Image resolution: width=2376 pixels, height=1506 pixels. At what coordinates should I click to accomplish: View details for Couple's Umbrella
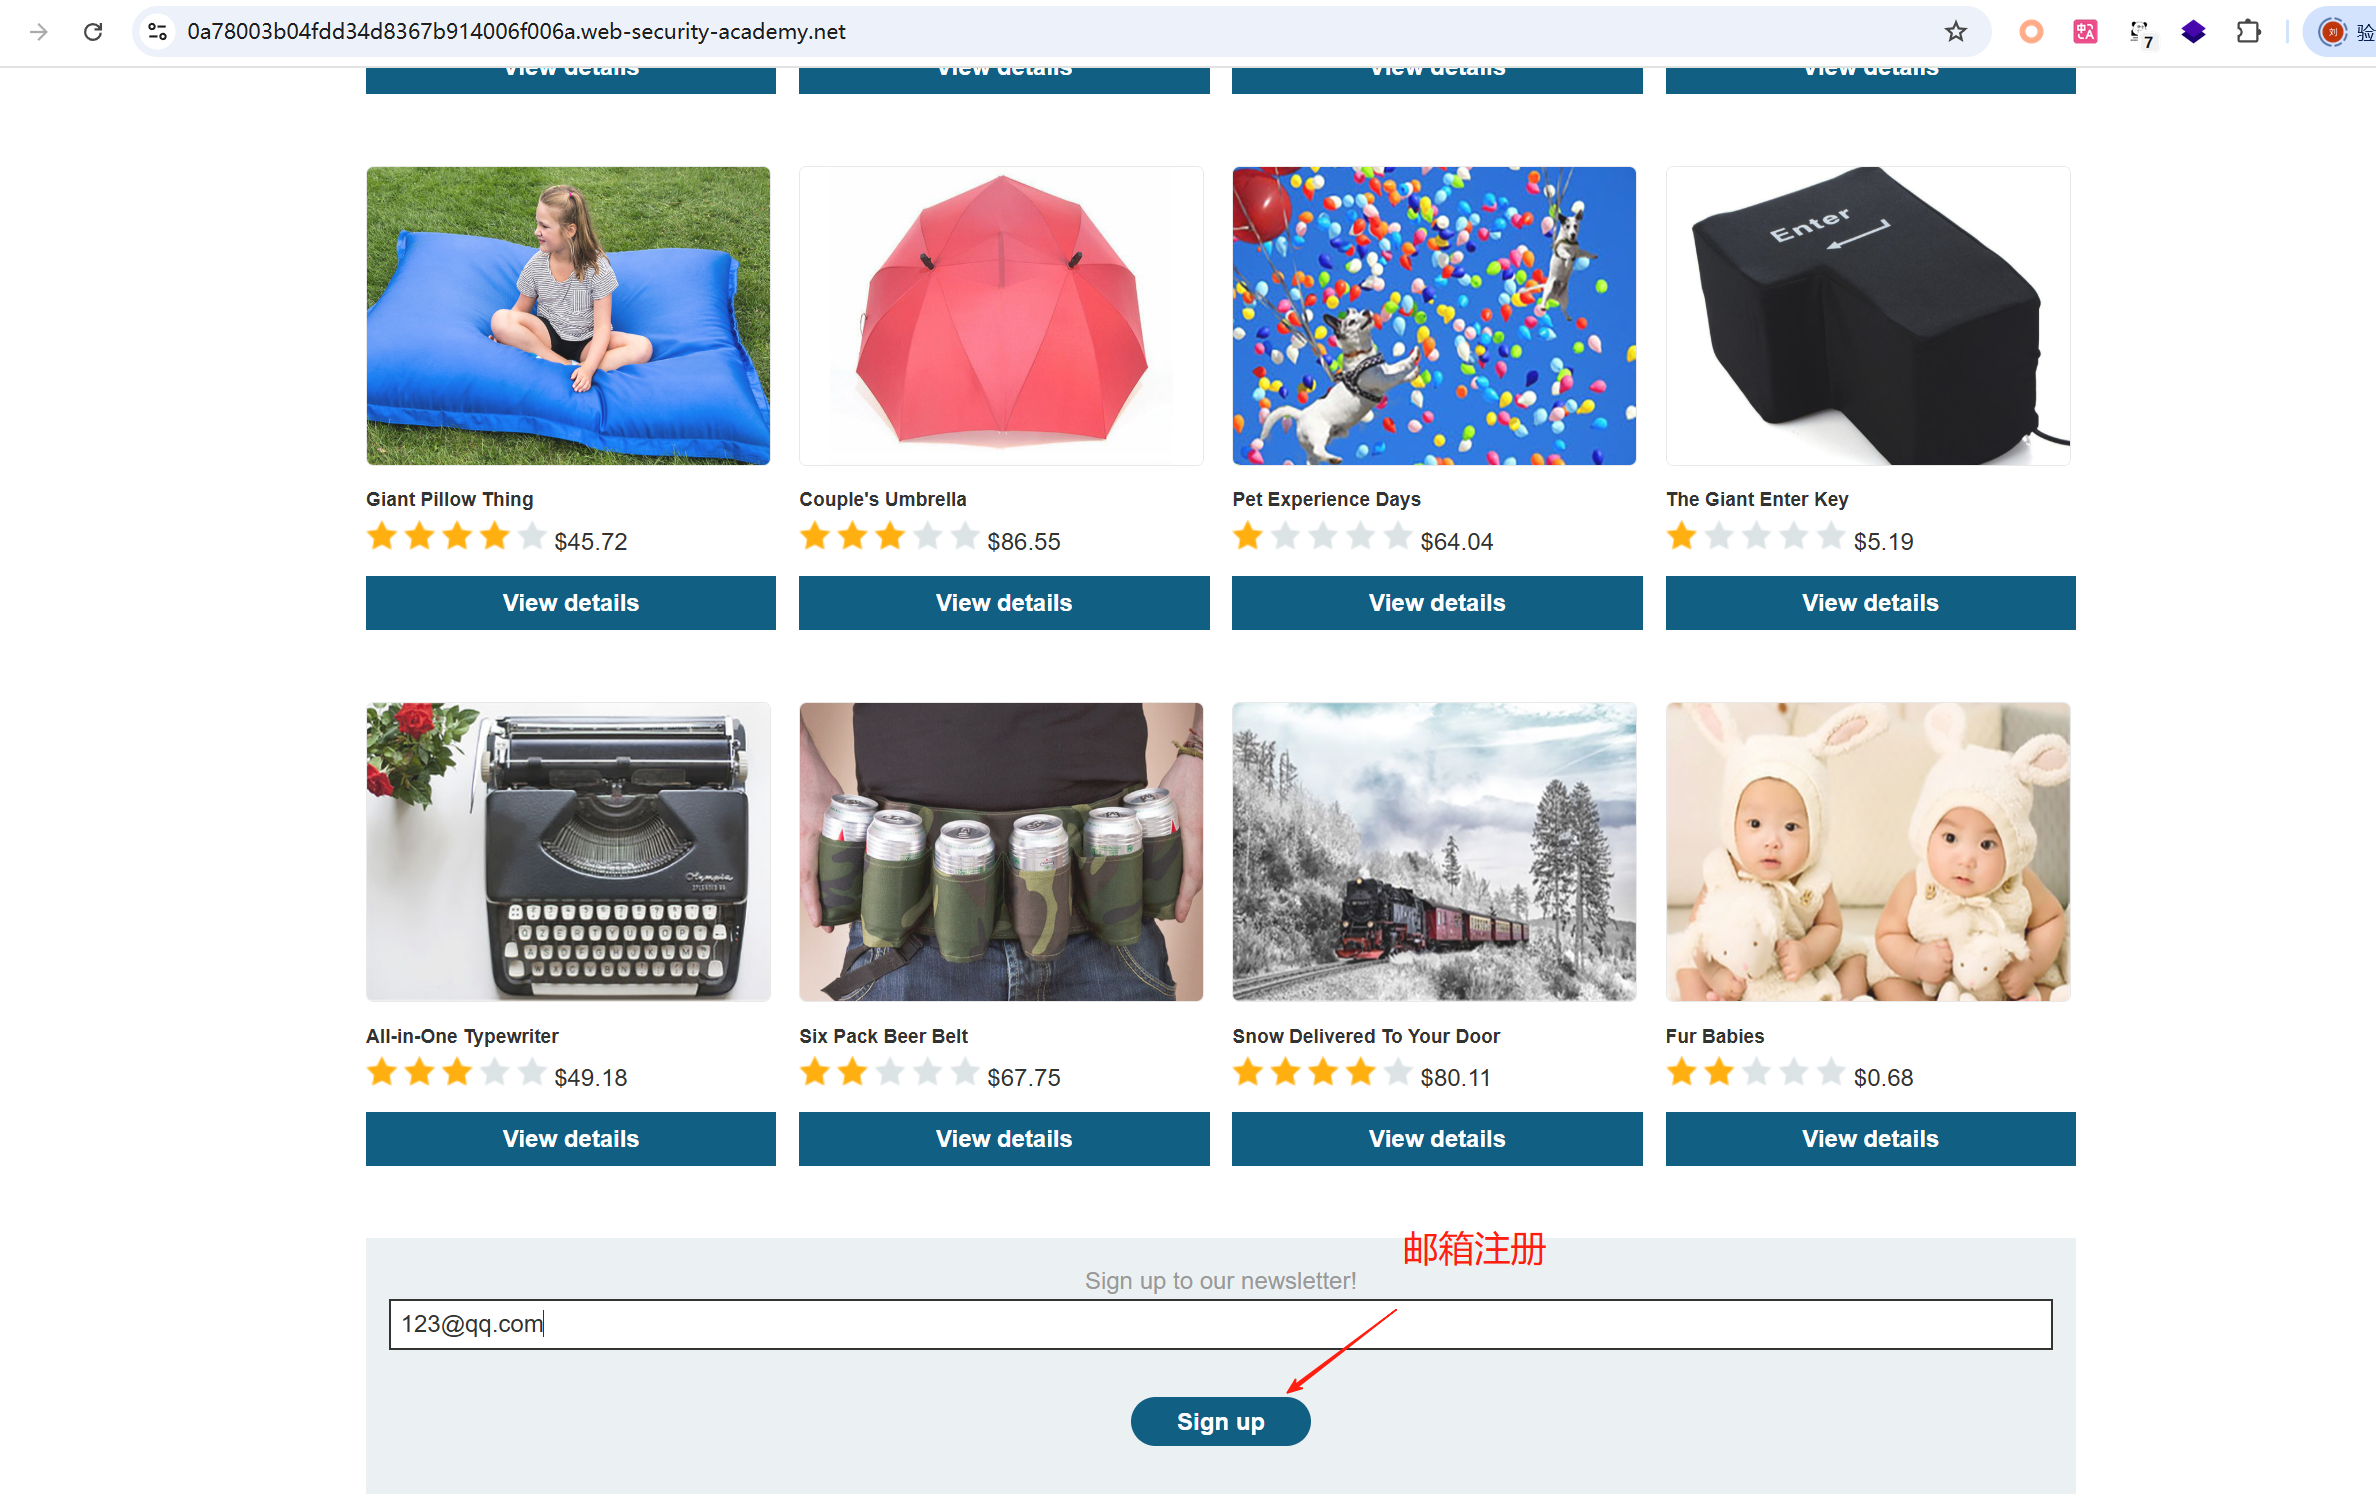click(x=1004, y=603)
